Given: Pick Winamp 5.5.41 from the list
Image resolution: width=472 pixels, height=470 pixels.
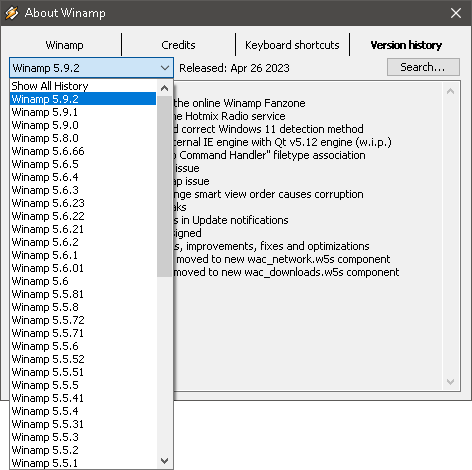Looking at the screenshot, I should coord(83,398).
